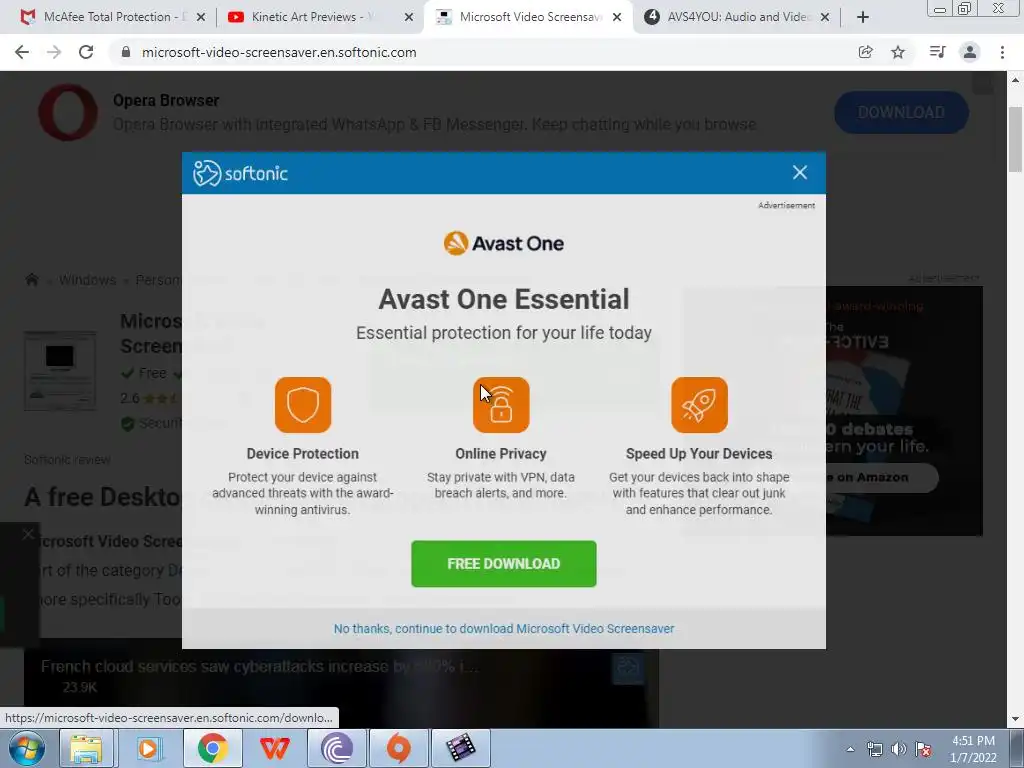
Task: Click the Speed Up Your Devices rocket icon
Action: (x=699, y=405)
